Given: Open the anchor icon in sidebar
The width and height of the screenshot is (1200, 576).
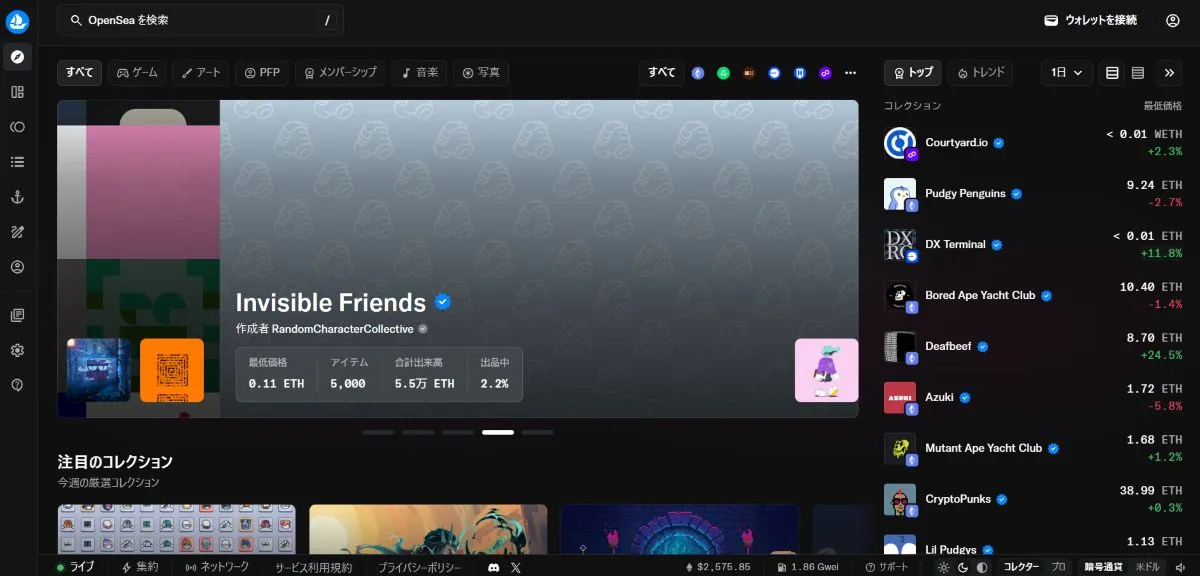Looking at the screenshot, I should (x=17, y=197).
